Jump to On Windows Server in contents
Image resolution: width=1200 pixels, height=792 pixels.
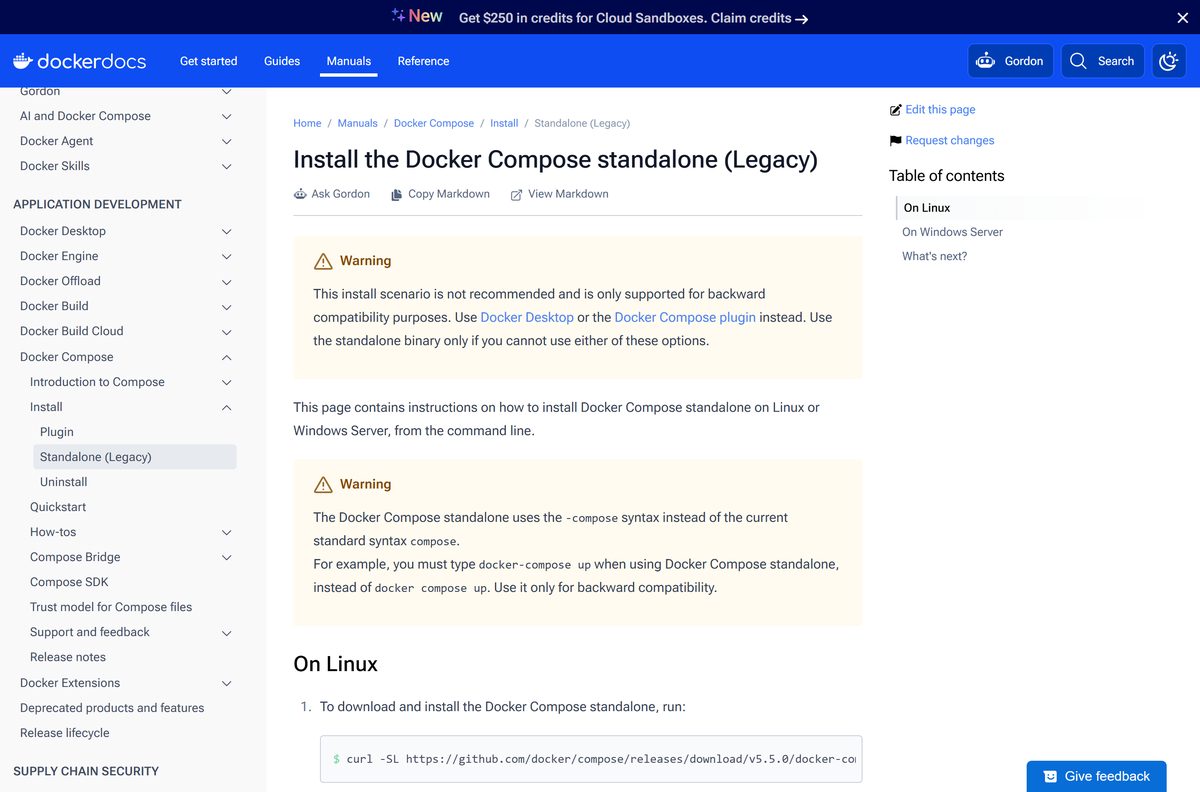952,232
